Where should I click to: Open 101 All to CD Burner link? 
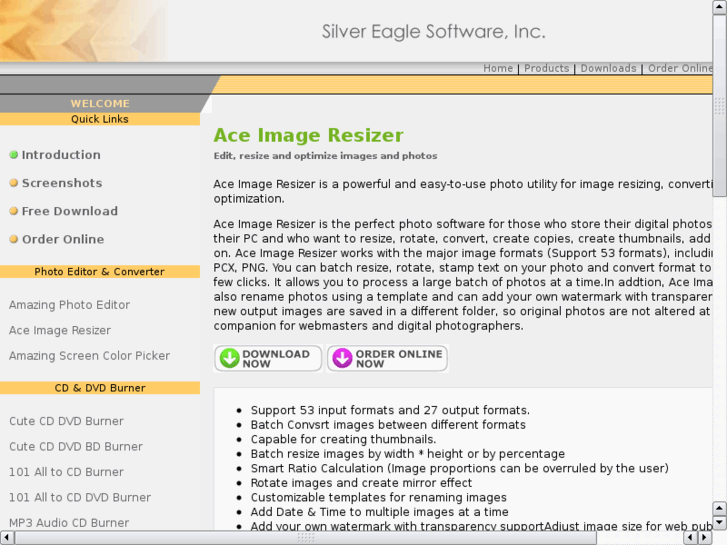pyautogui.click(x=66, y=472)
